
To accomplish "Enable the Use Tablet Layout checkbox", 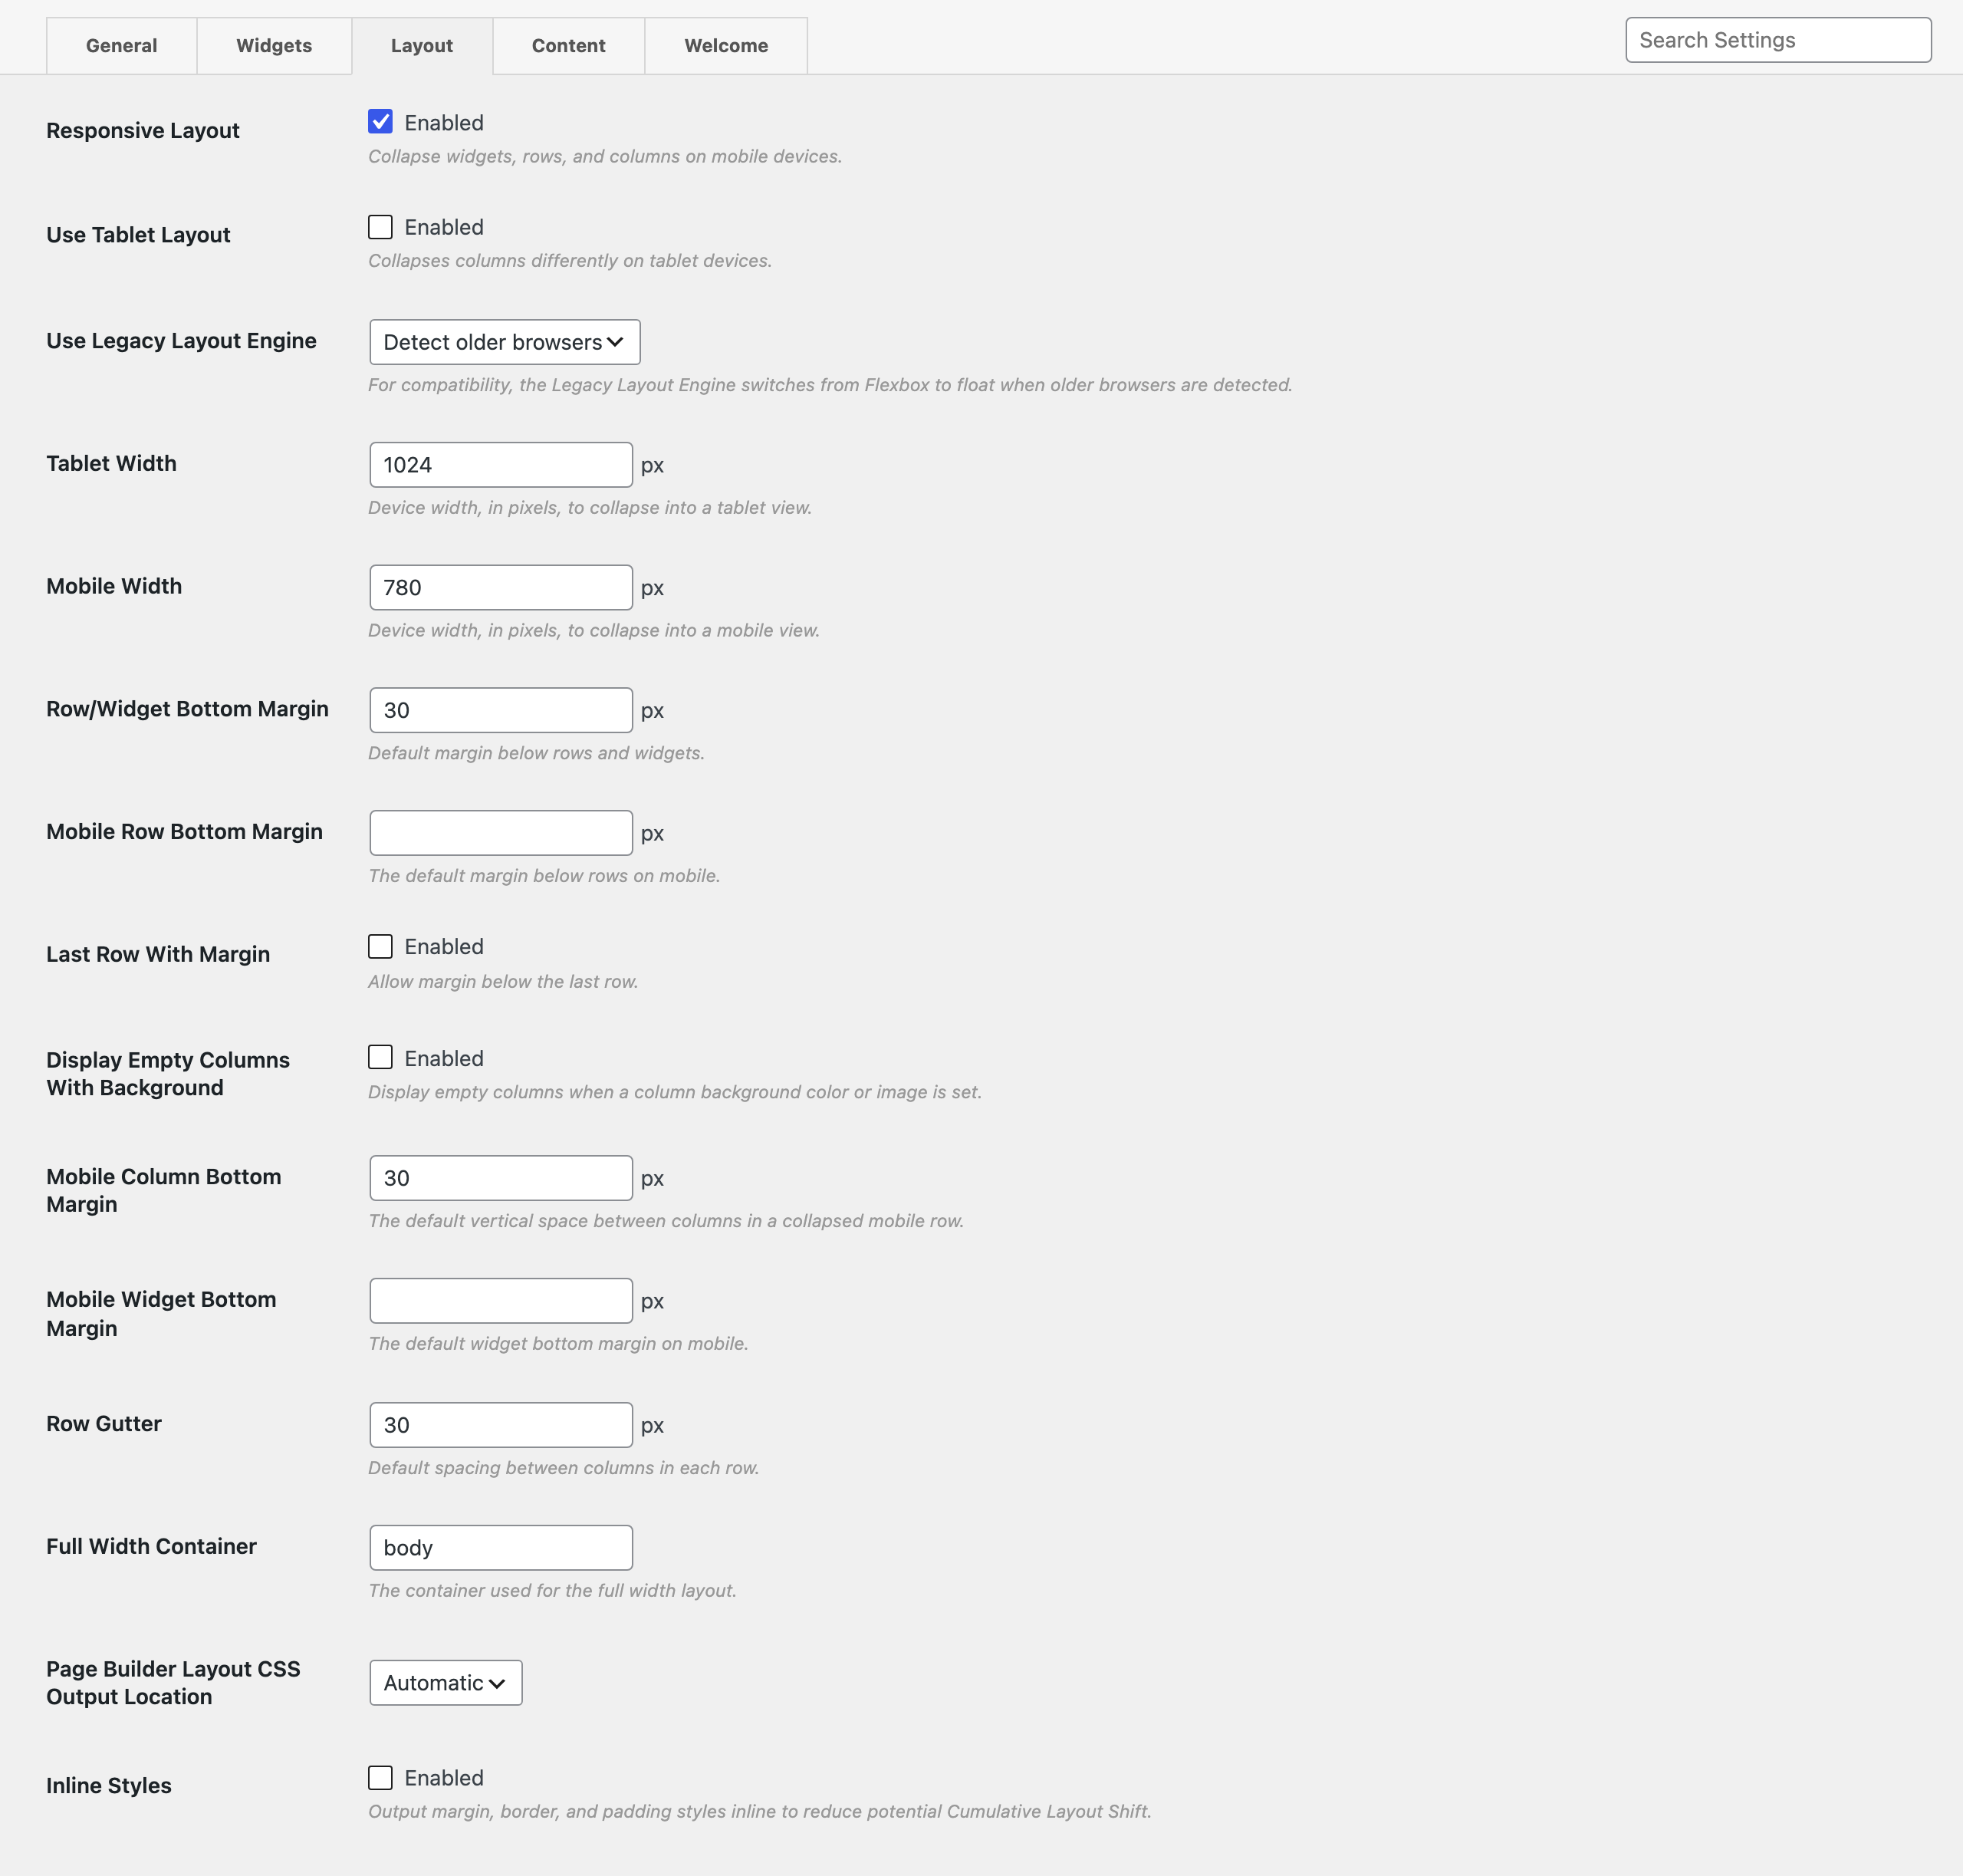I will pyautogui.click(x=380, y=227).
